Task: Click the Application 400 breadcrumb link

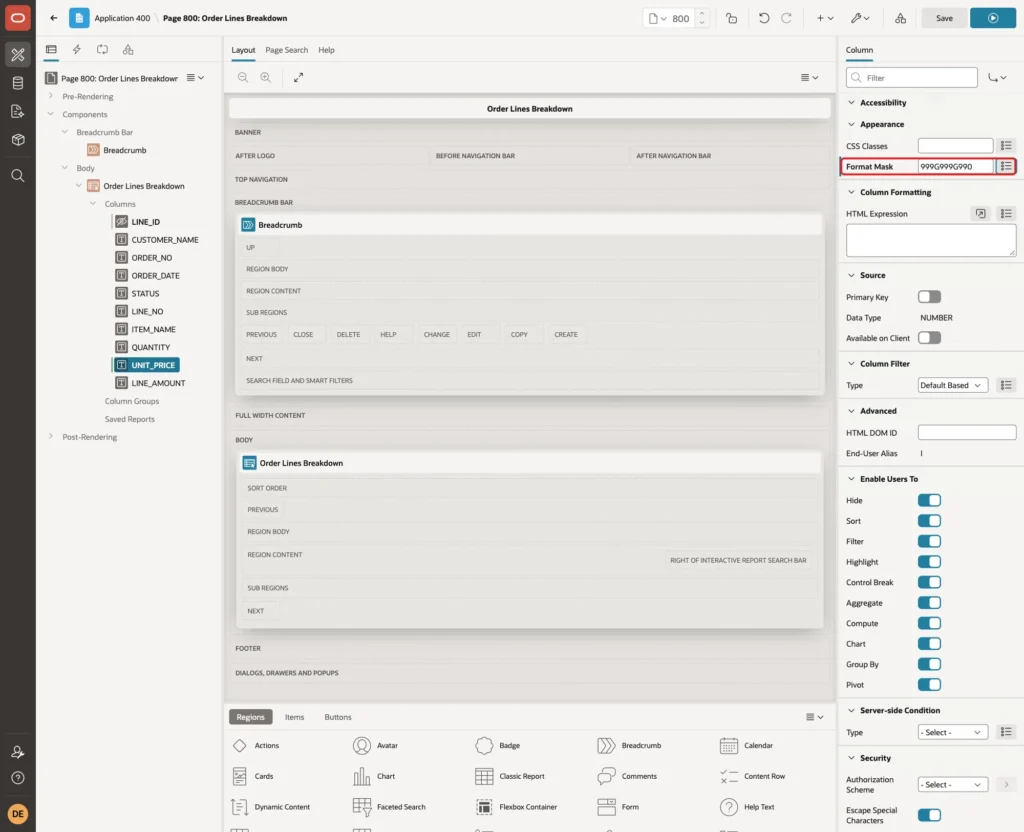Action: [122, 18]
